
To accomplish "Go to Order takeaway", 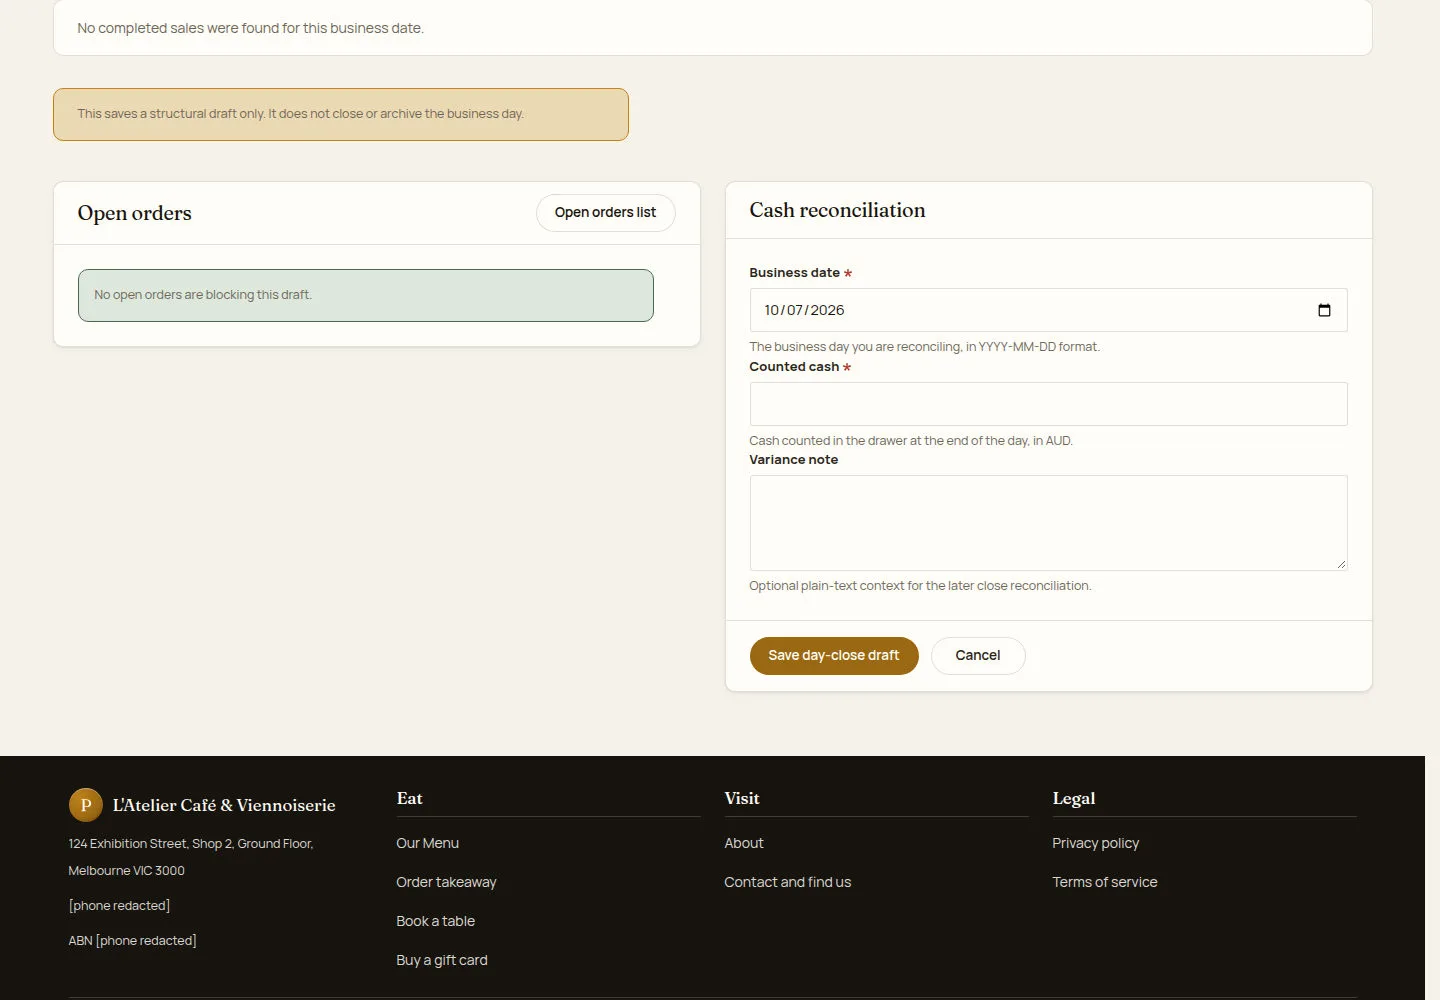I will (x=446, y=882).
